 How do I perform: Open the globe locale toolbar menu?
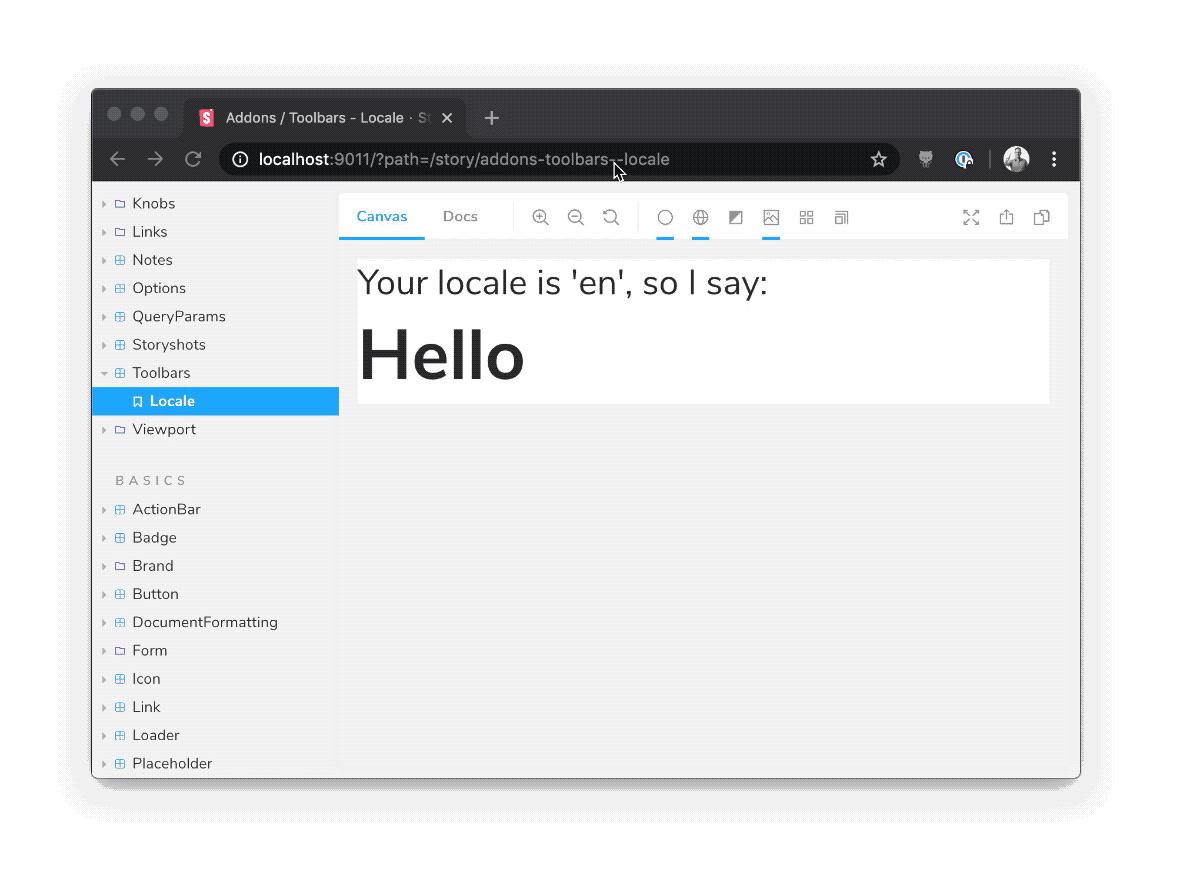[700, 217]
